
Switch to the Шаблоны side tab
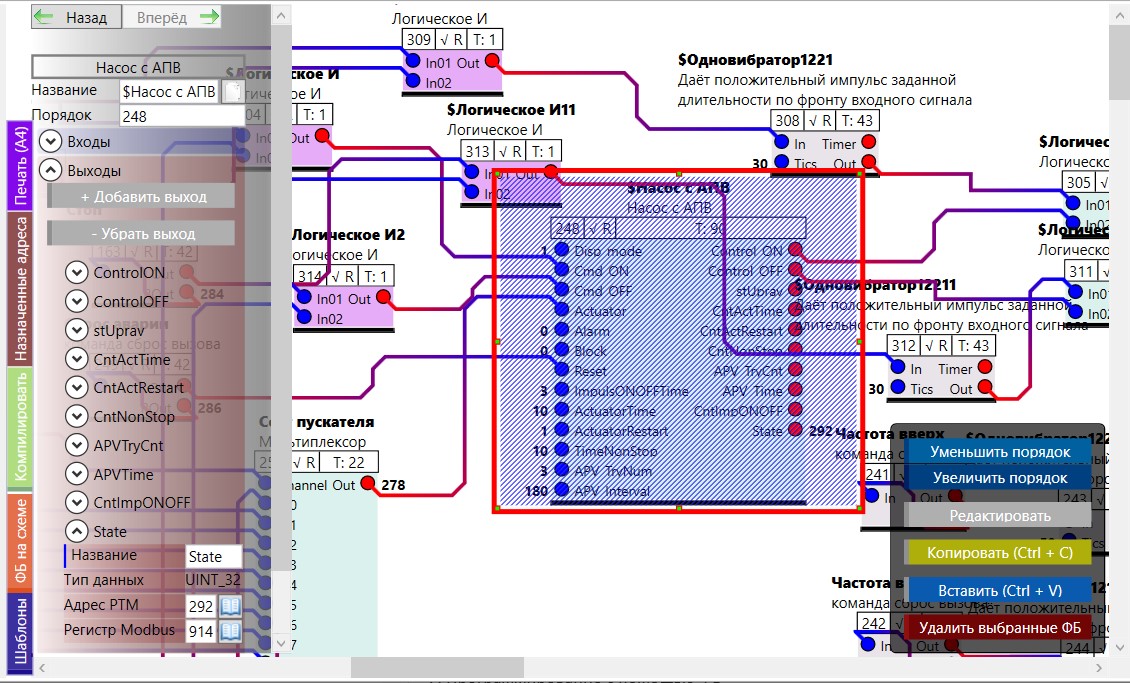(19, 632)
